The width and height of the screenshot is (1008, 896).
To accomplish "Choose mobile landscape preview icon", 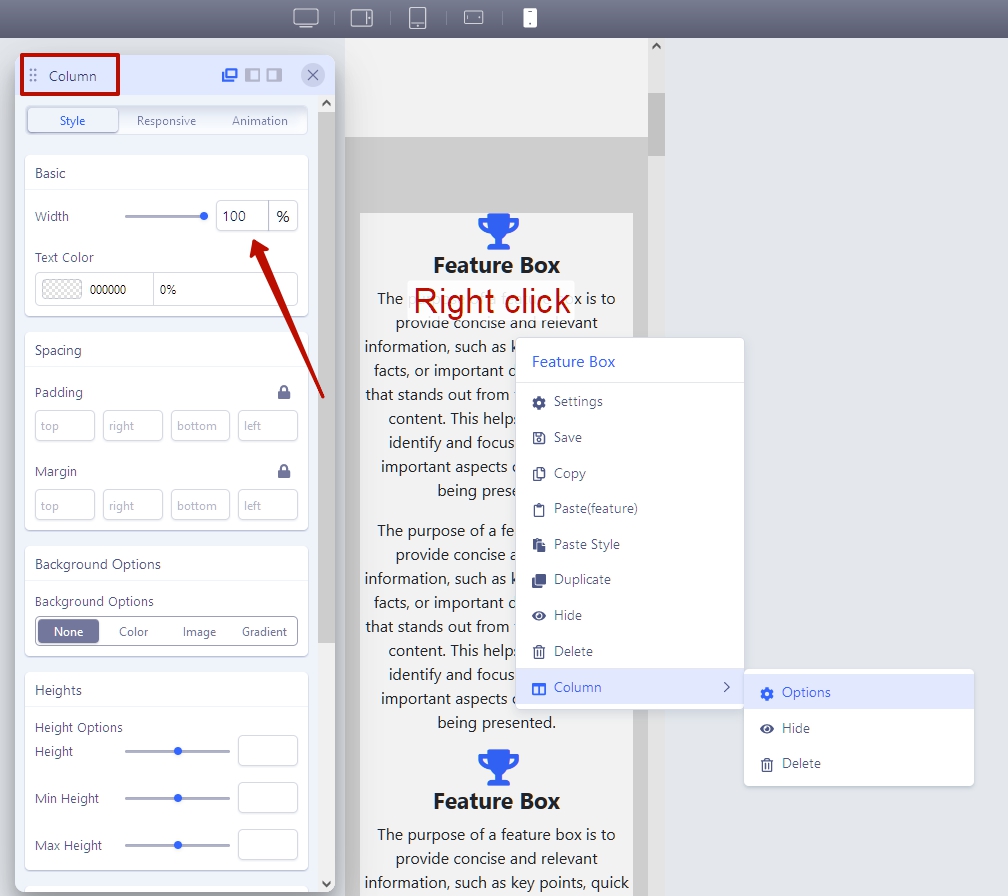I will tap(474, 18).
